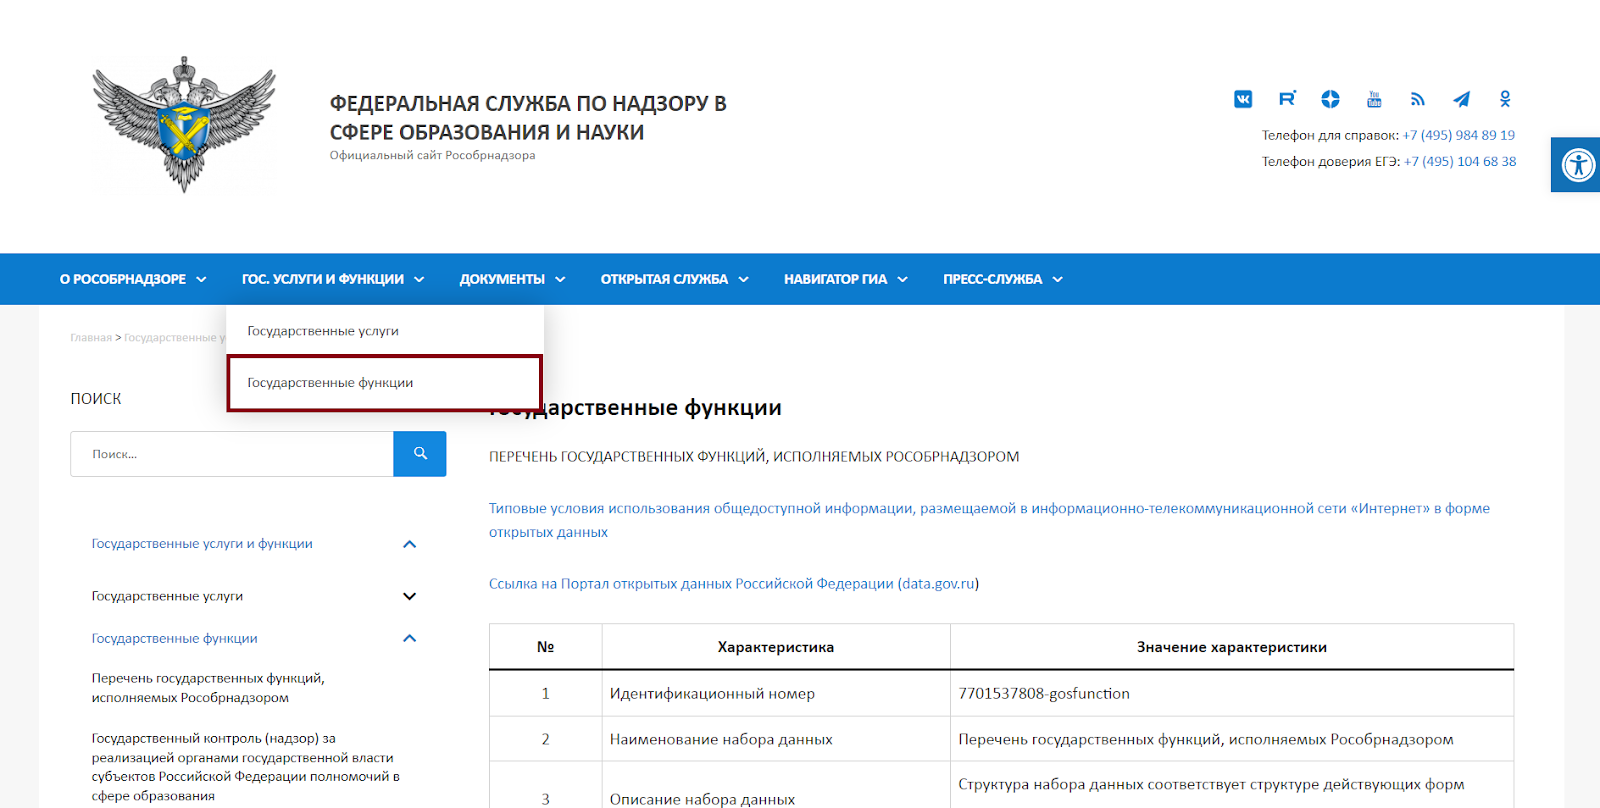Open Государственные услуги и функции sidebar link
Screen dimensions: 1600x808
pyautogui.click(x=202, y=544)
